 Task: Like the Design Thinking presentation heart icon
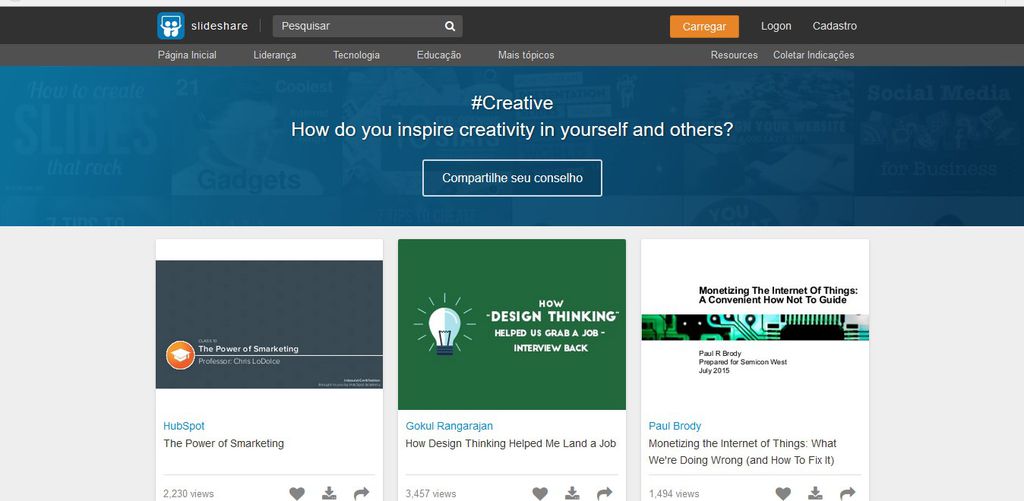540,493
